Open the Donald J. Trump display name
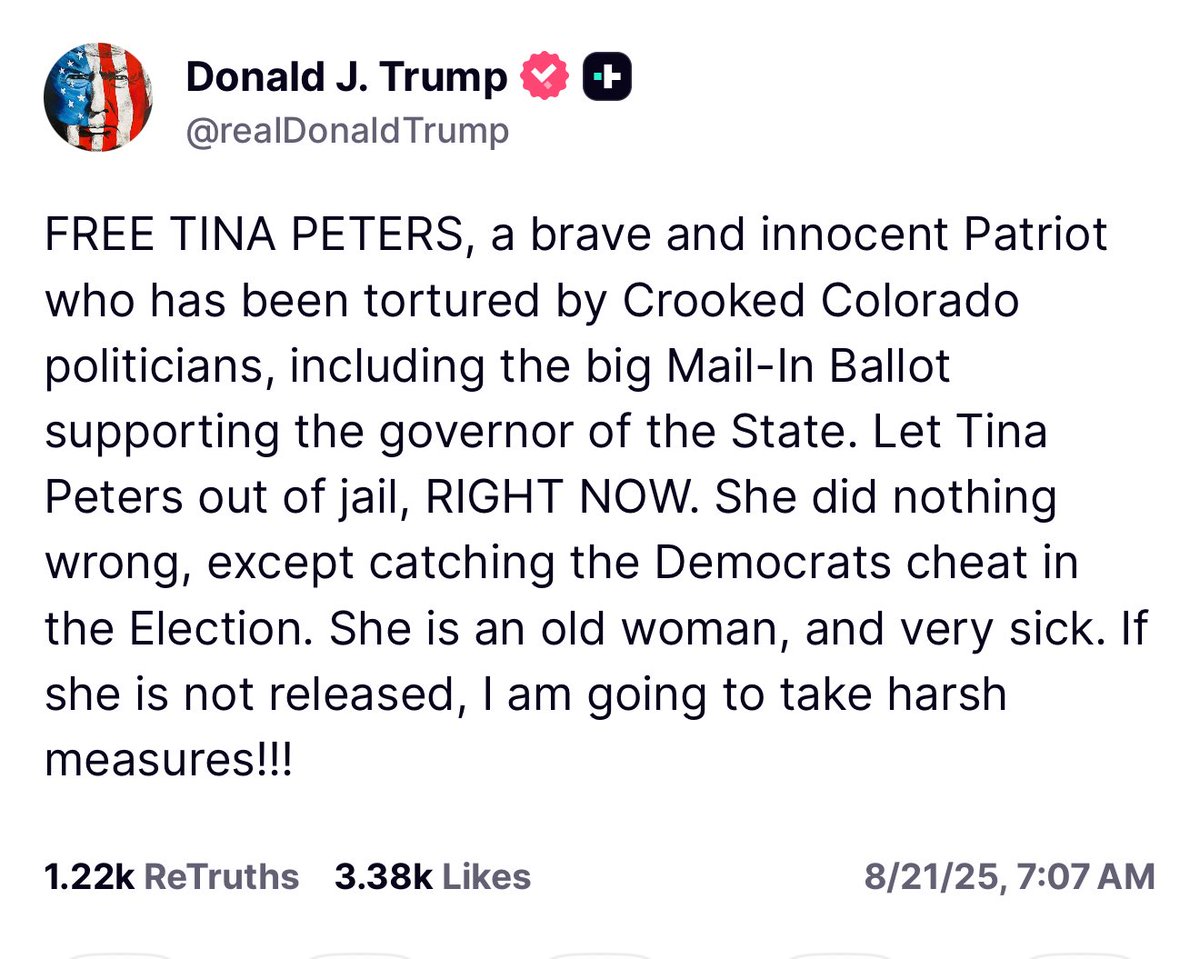The height and width of the screenshot is (959, 1200). (347, 77)
